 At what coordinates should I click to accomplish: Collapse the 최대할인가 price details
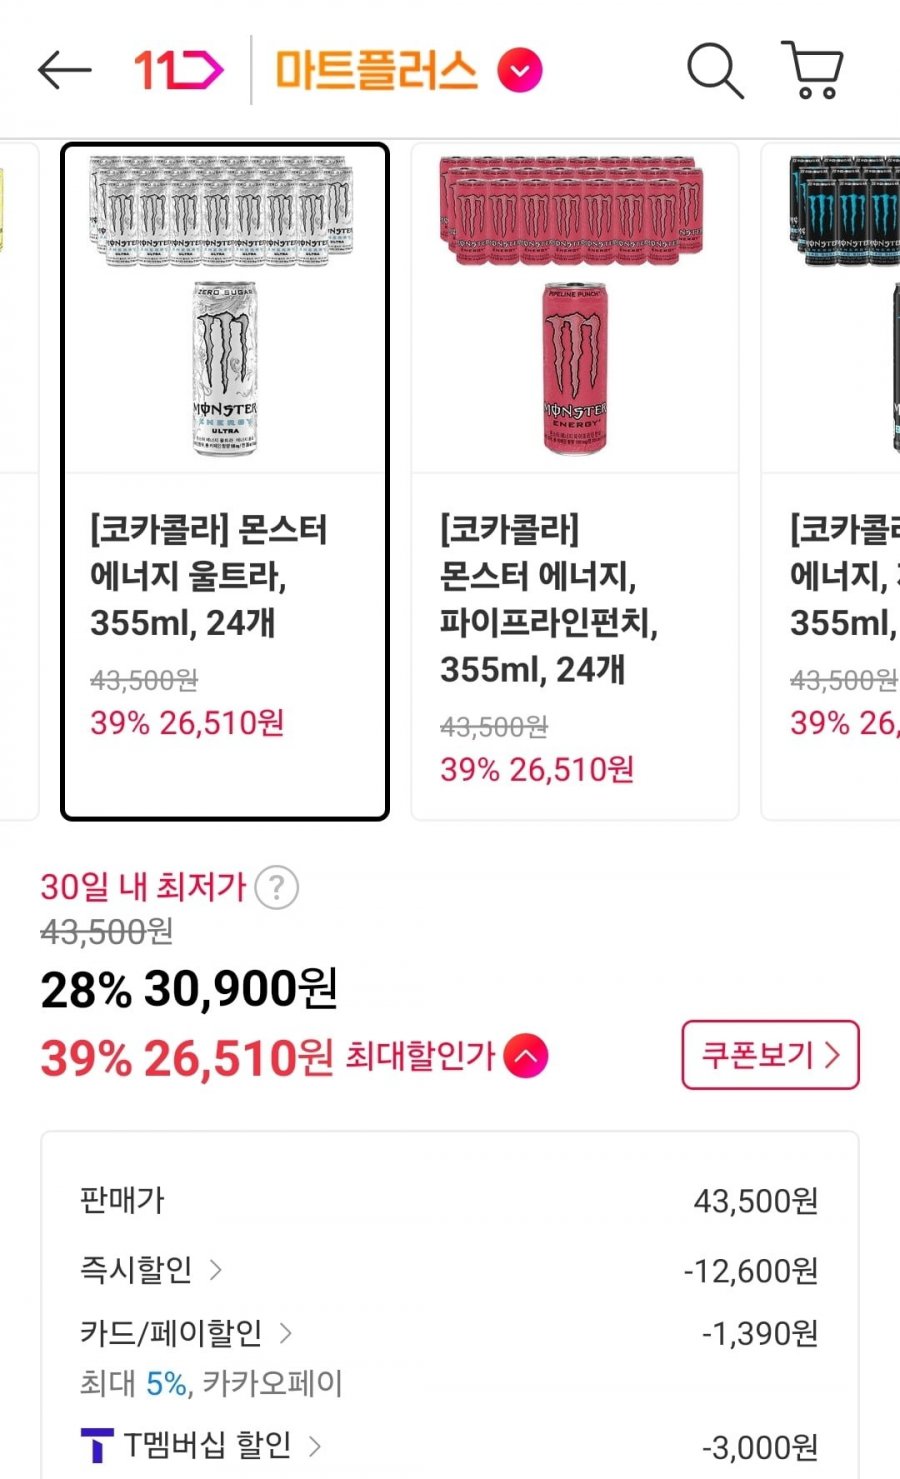526,1057
